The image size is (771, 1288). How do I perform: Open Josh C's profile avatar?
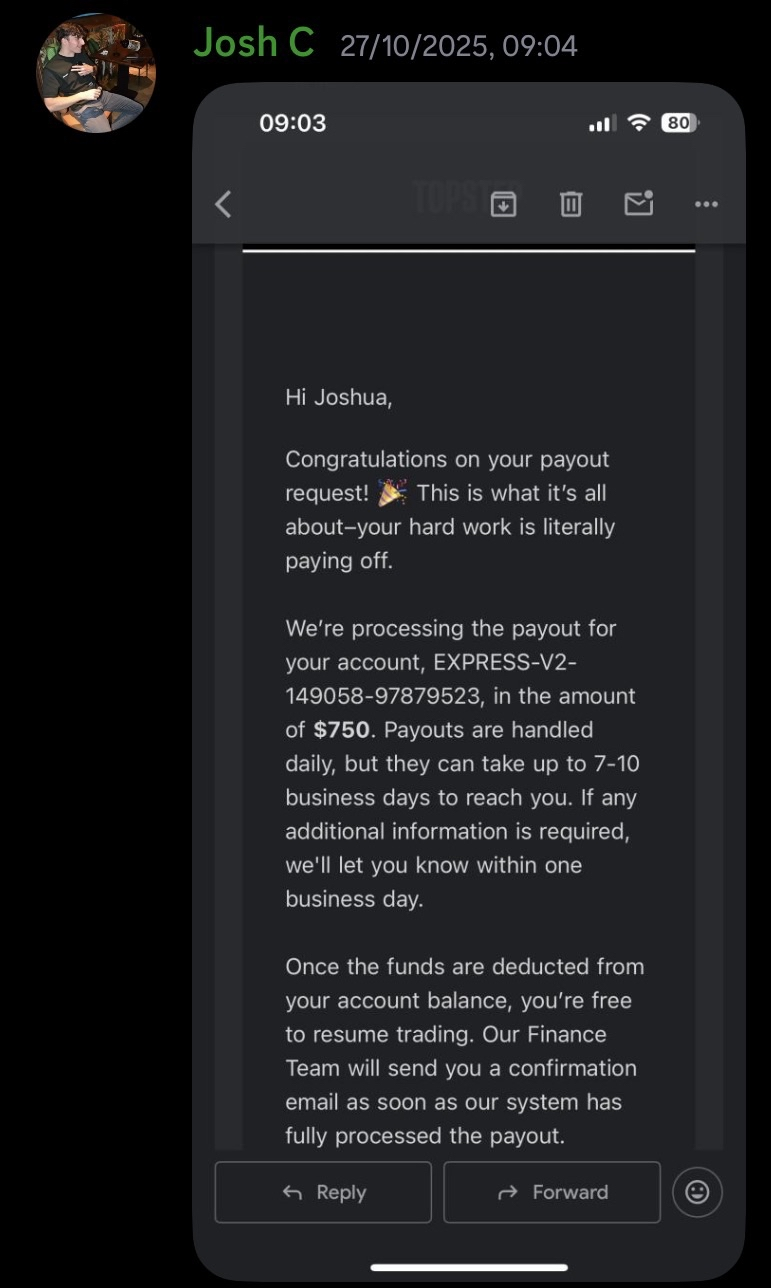(96, 74)
